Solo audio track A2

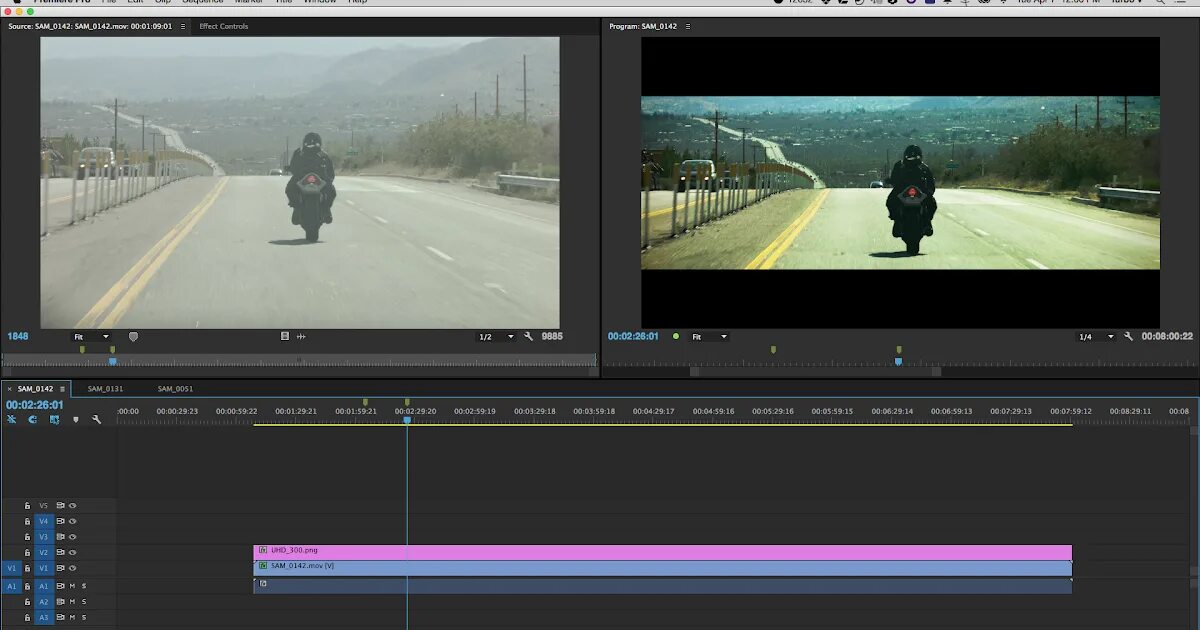[x=84, y=602]
